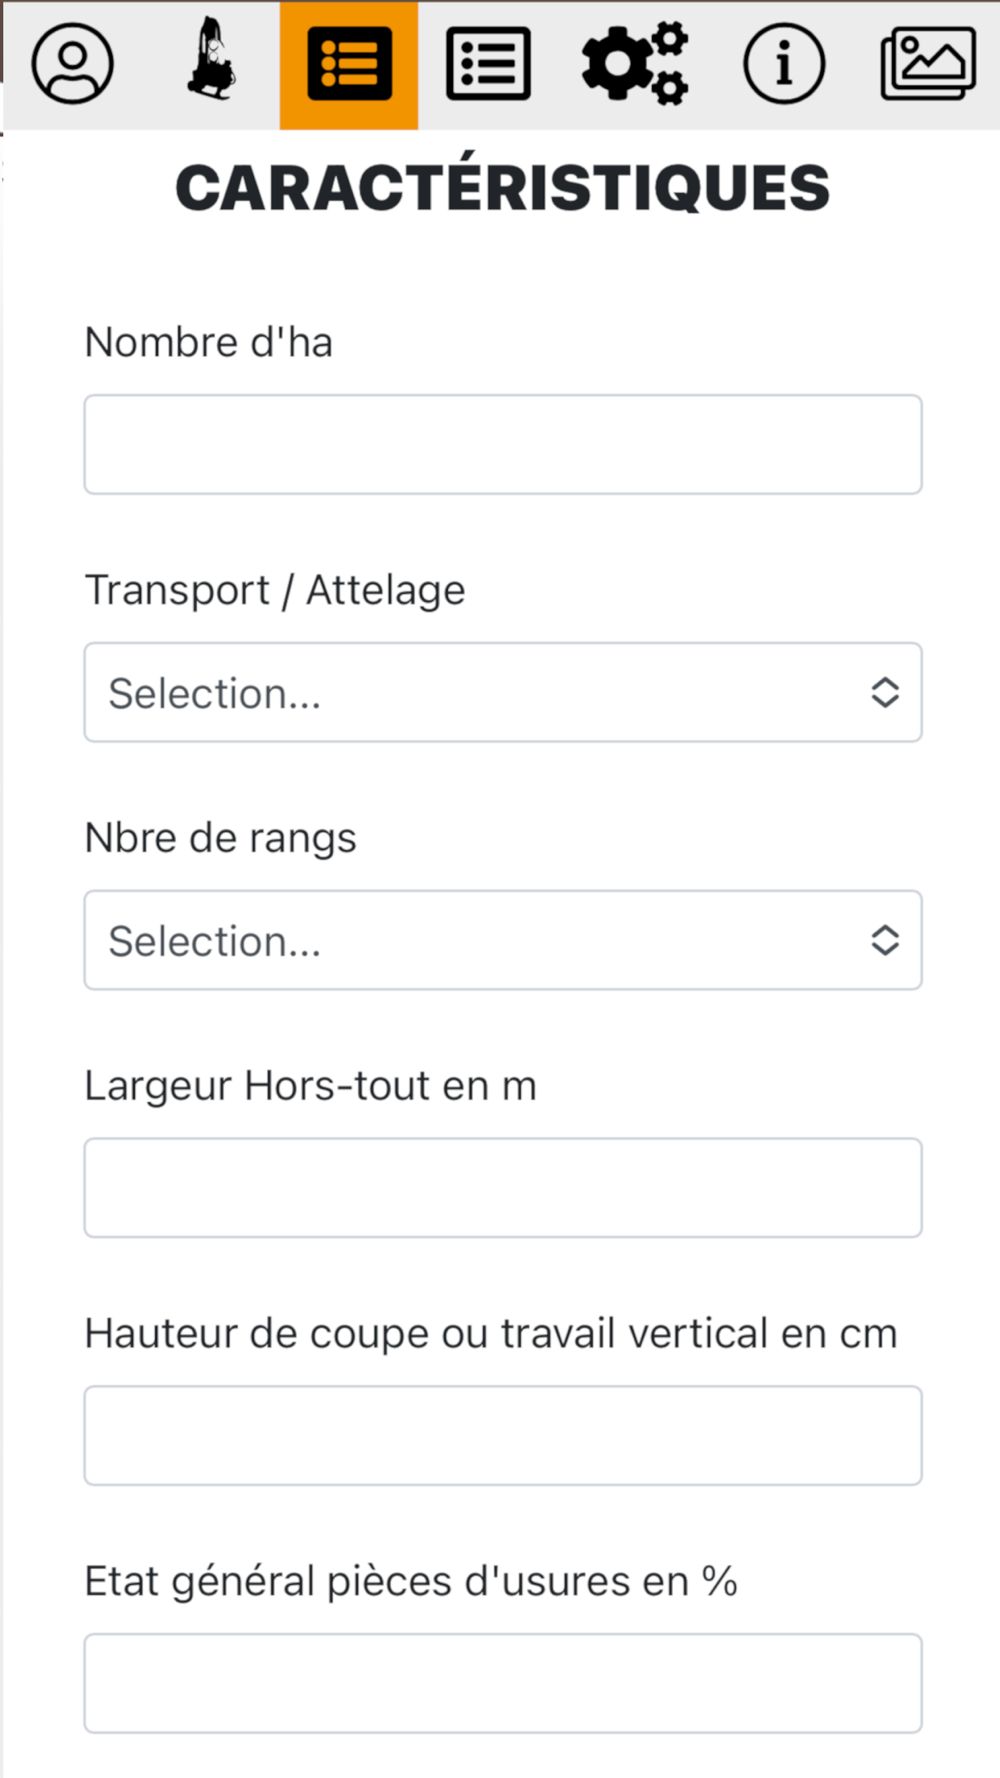Click the Largeur Hors-tout en m label
Image resolution: width=1000 pixels, height=1778 pixels.
[x=311, y=1086]
